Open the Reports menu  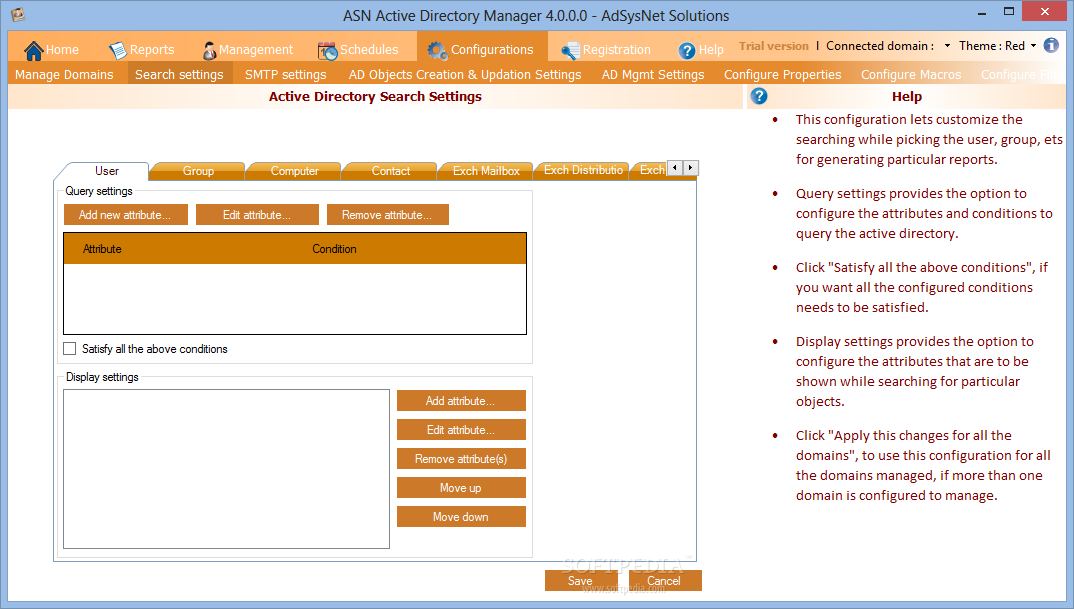142,50
